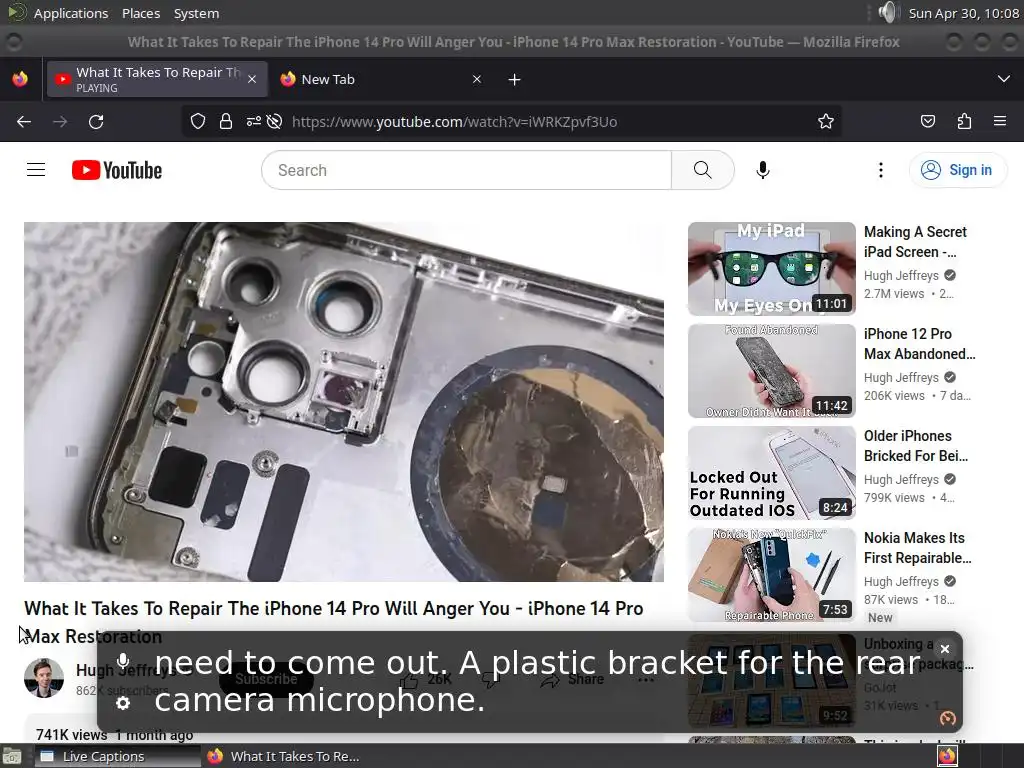Open the Nokia Makes Its First Repairable title
This screenshot has width=1024, height=768.
click(x=918, y=547)
